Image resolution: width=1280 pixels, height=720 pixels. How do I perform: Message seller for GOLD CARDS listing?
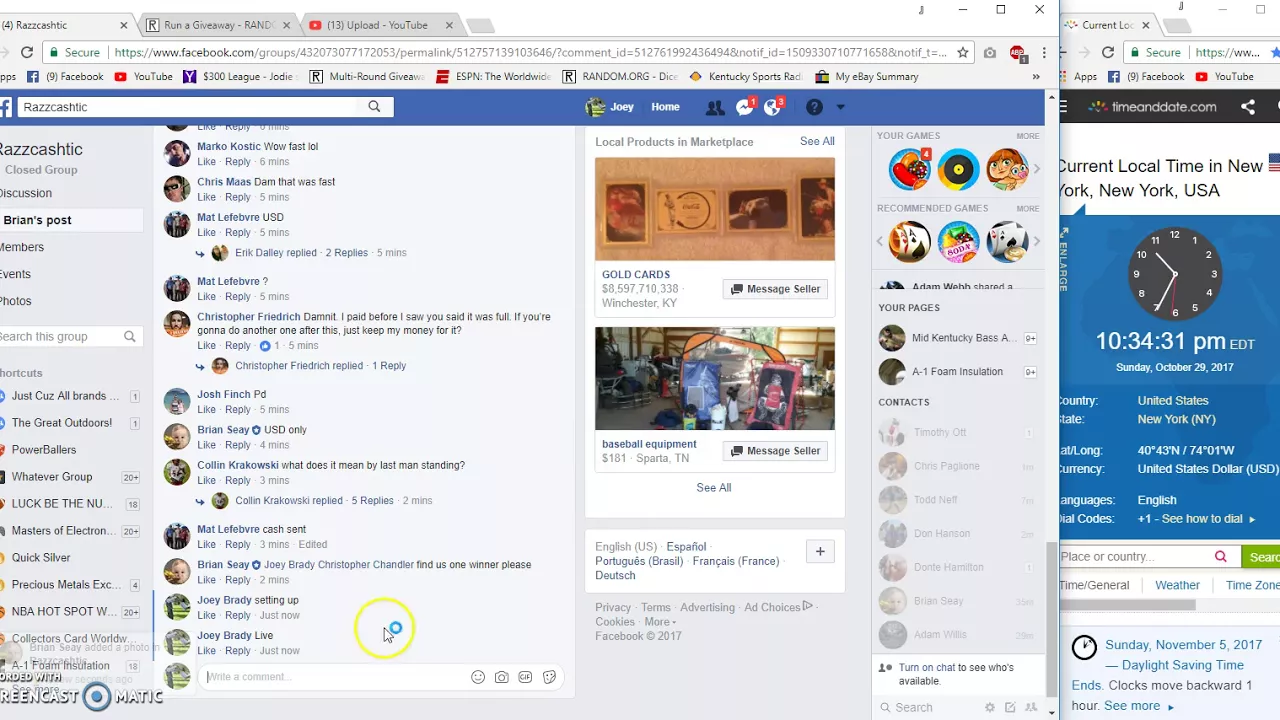(x=776, y=289)
